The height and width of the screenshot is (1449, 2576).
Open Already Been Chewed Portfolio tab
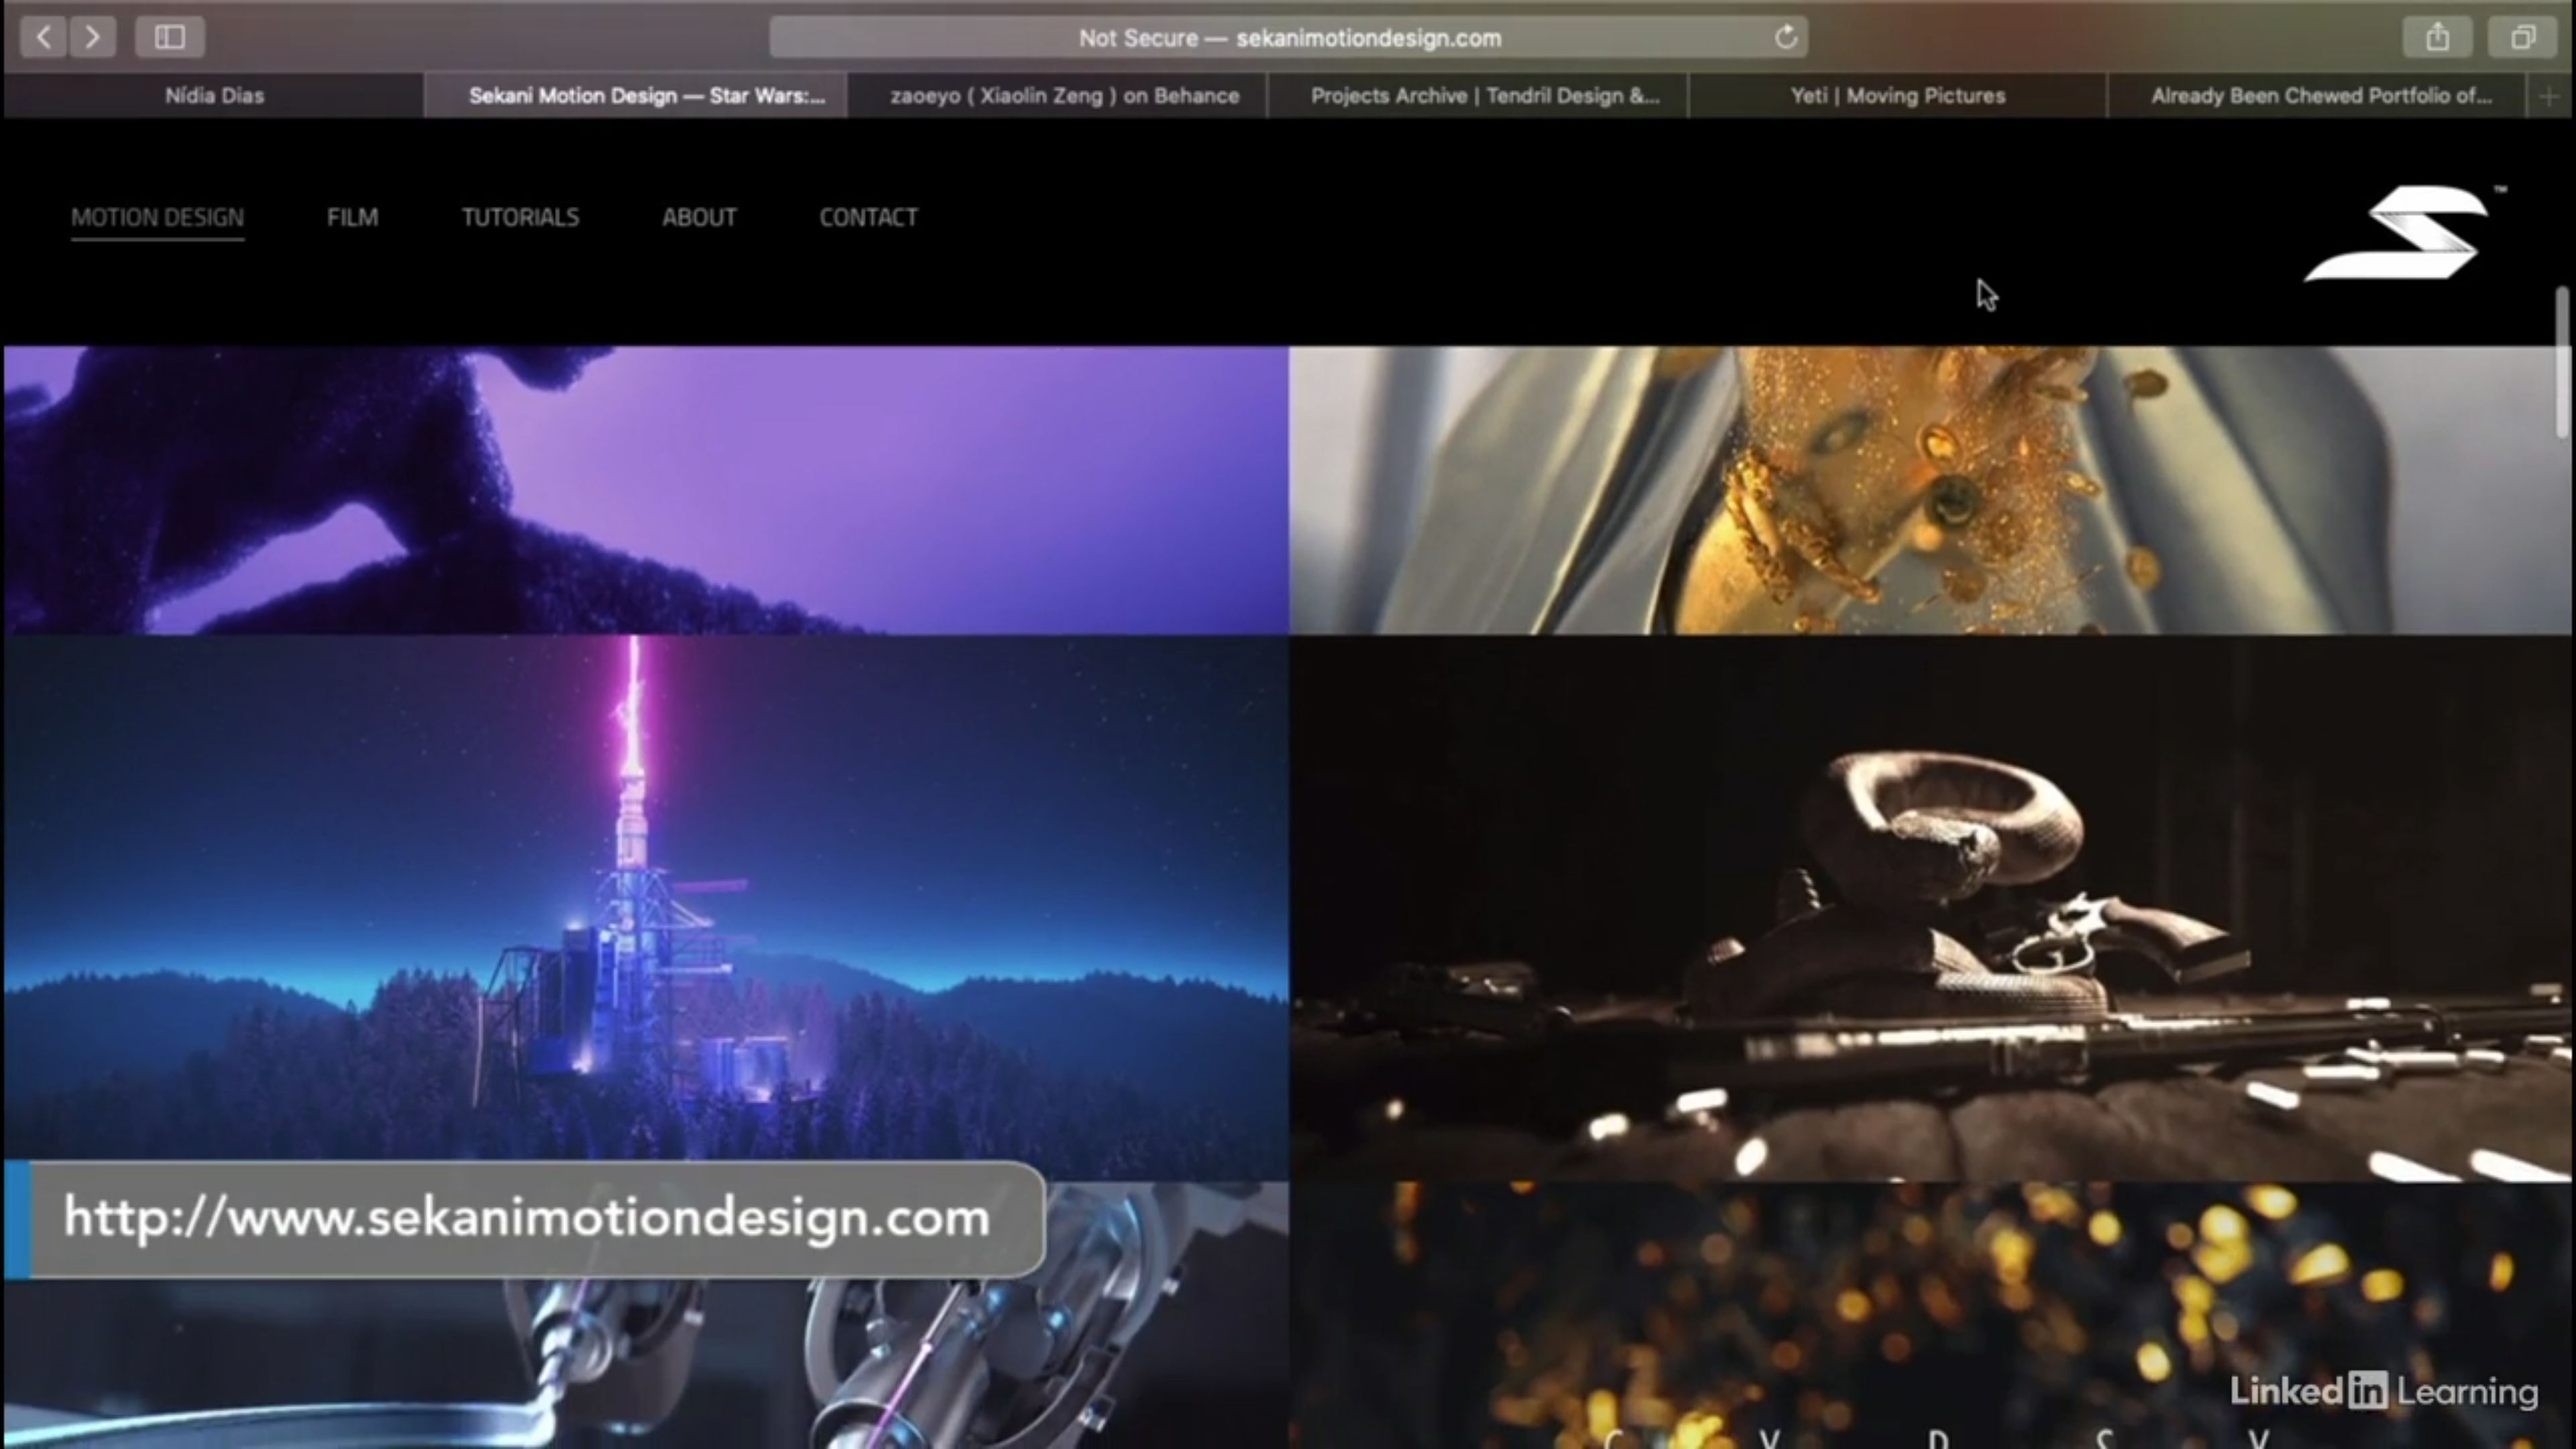[2320, 96]
